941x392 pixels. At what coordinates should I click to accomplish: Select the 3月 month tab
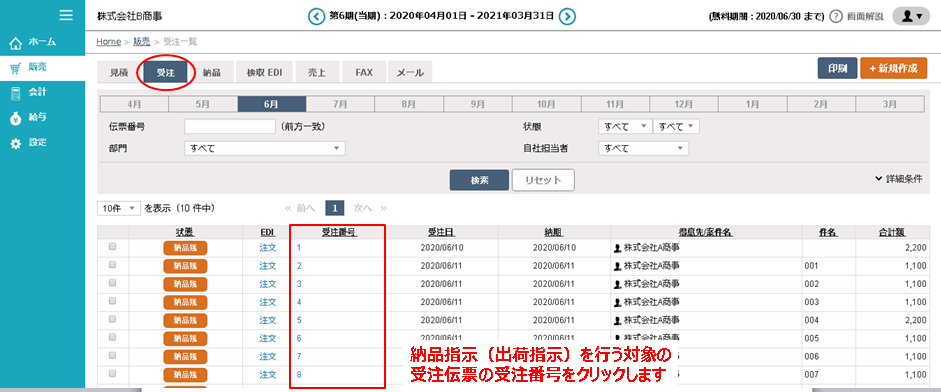[890, 104]
